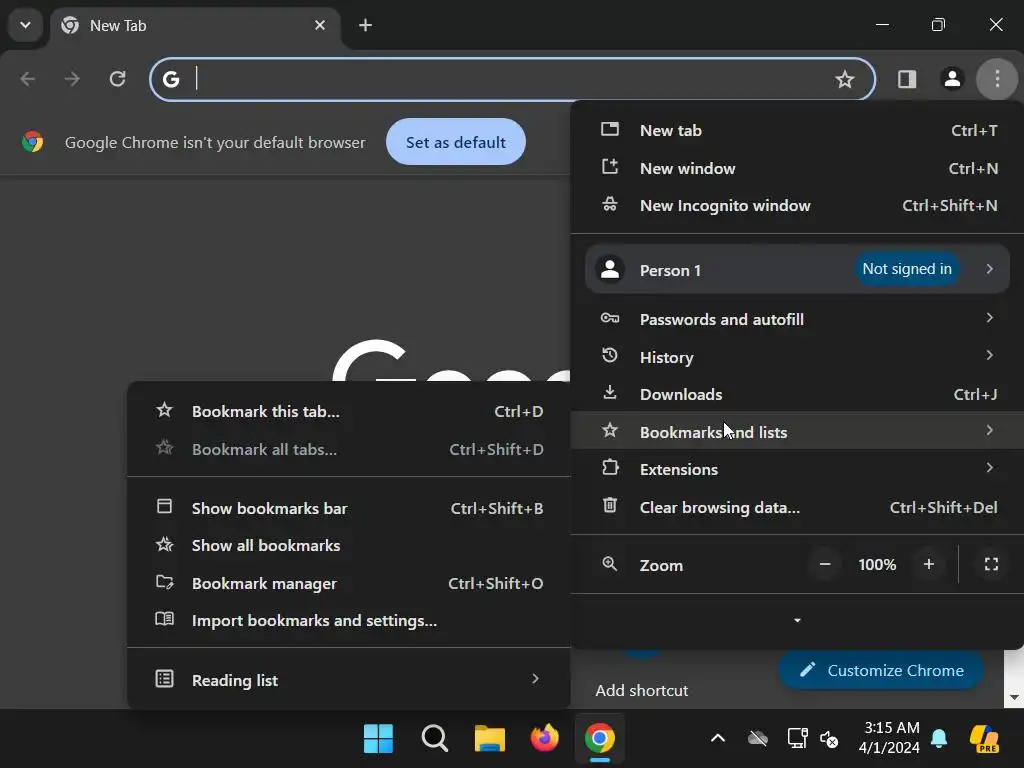Click the forward navigation arrow
The height and width of the screenshot is (768, 1024).
point(72,79)
